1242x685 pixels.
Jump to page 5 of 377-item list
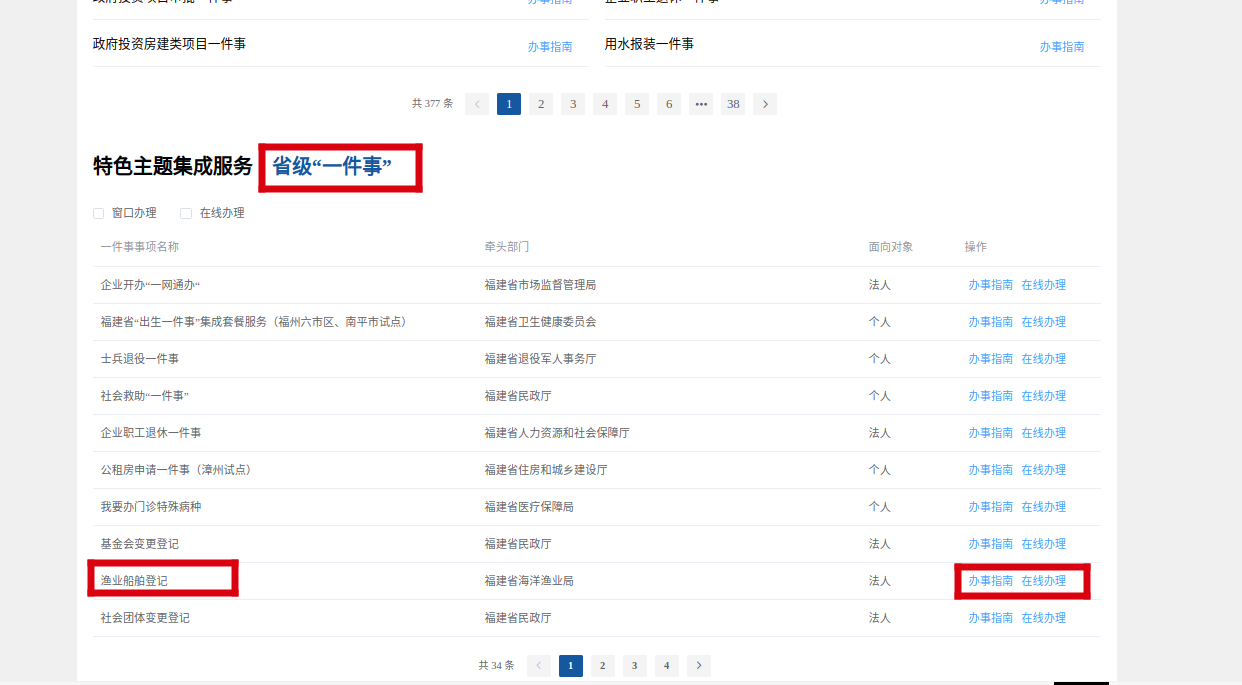pyautogui.click(x=637, y=104)
